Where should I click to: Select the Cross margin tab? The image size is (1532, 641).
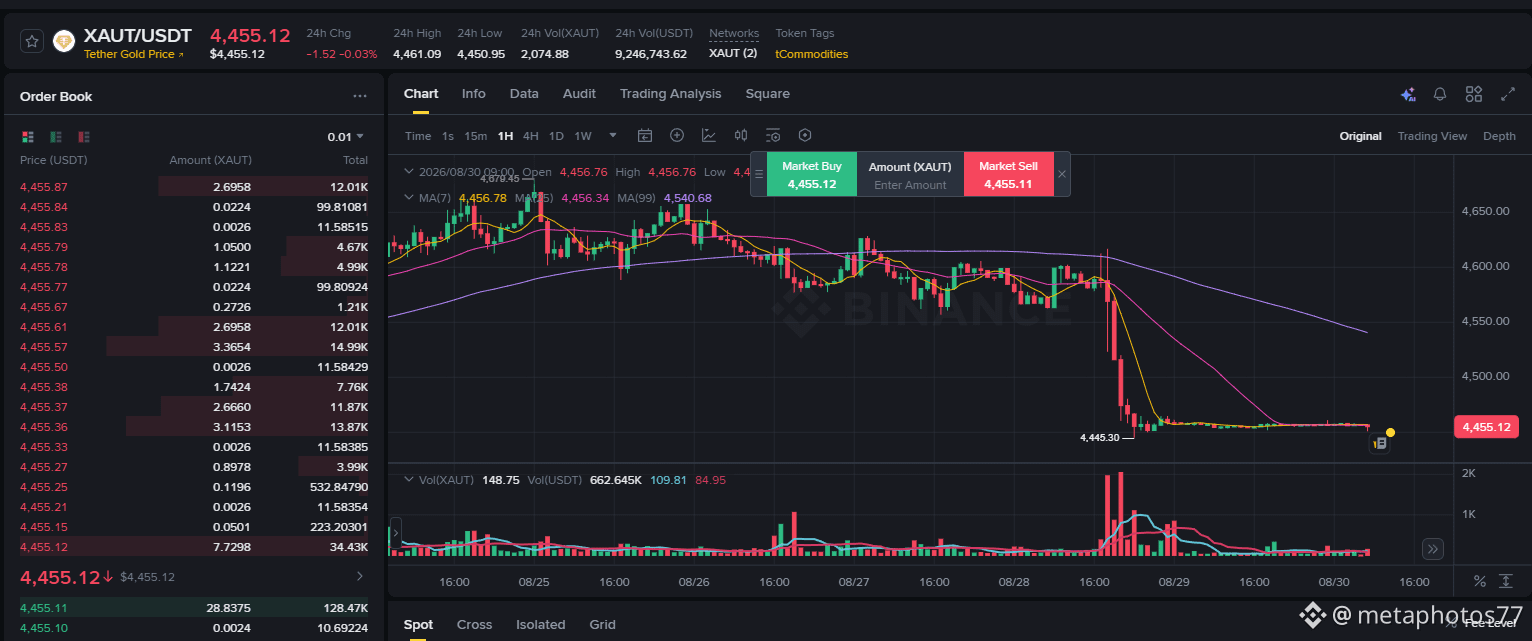click(474, 624)
